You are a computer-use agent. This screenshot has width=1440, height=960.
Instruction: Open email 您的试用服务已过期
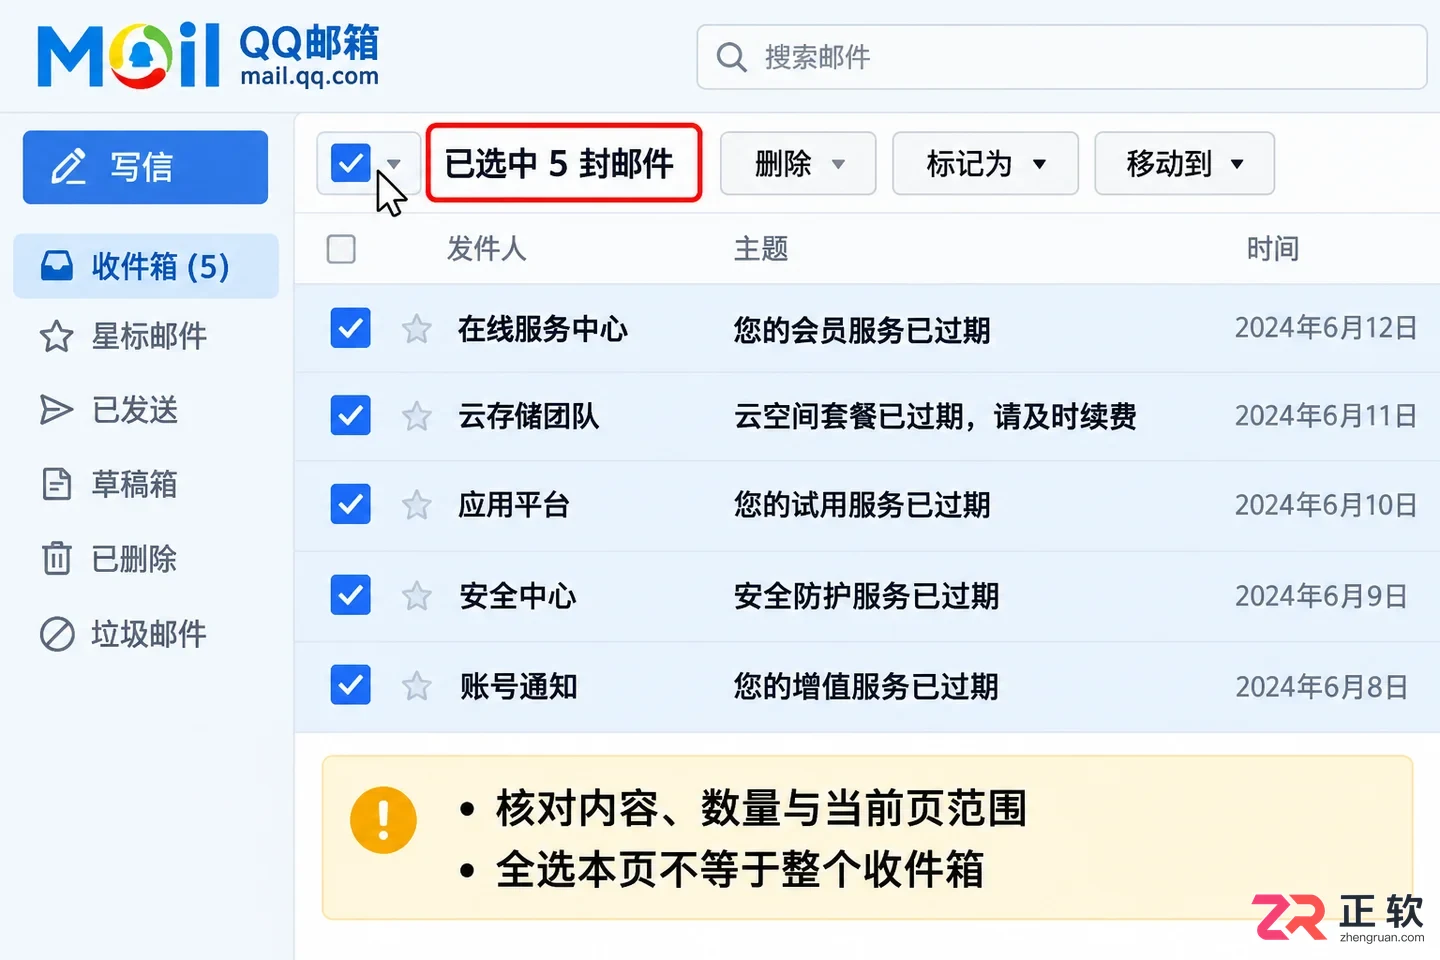[861, 505]
